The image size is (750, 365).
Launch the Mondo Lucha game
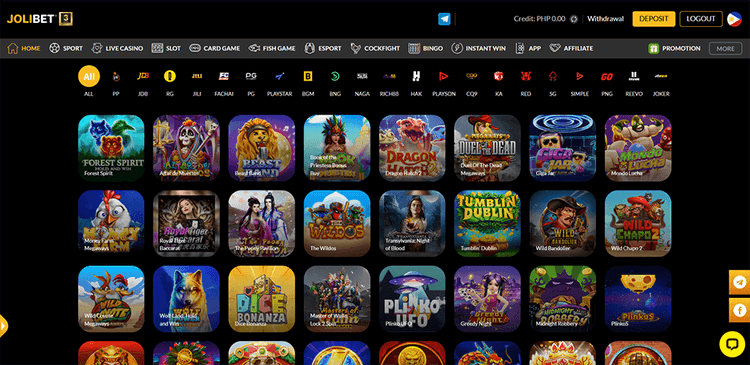click(x=638, y=148)
